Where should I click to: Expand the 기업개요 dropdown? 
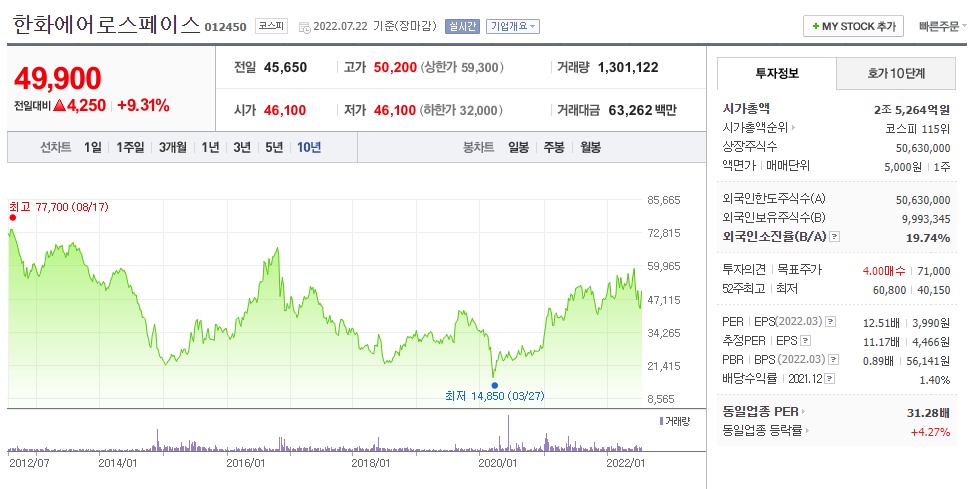513,27
